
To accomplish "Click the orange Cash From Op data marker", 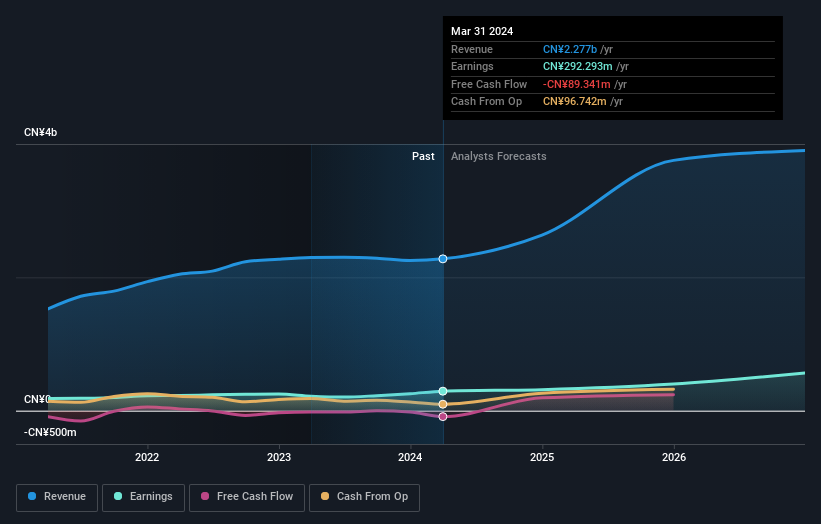I will coord(443,404).
